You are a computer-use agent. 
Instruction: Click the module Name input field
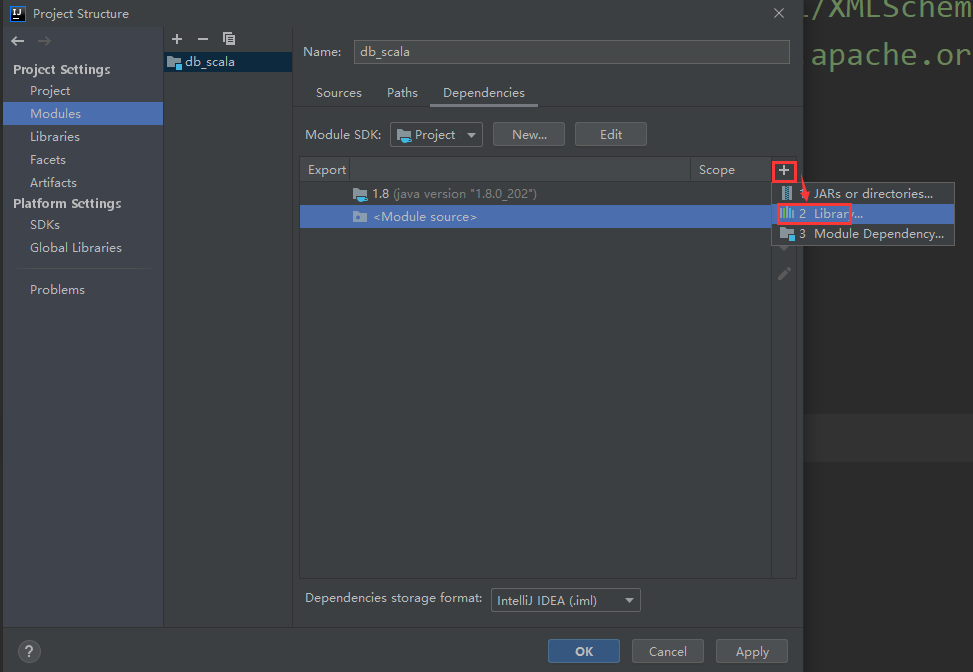[572, 52]
